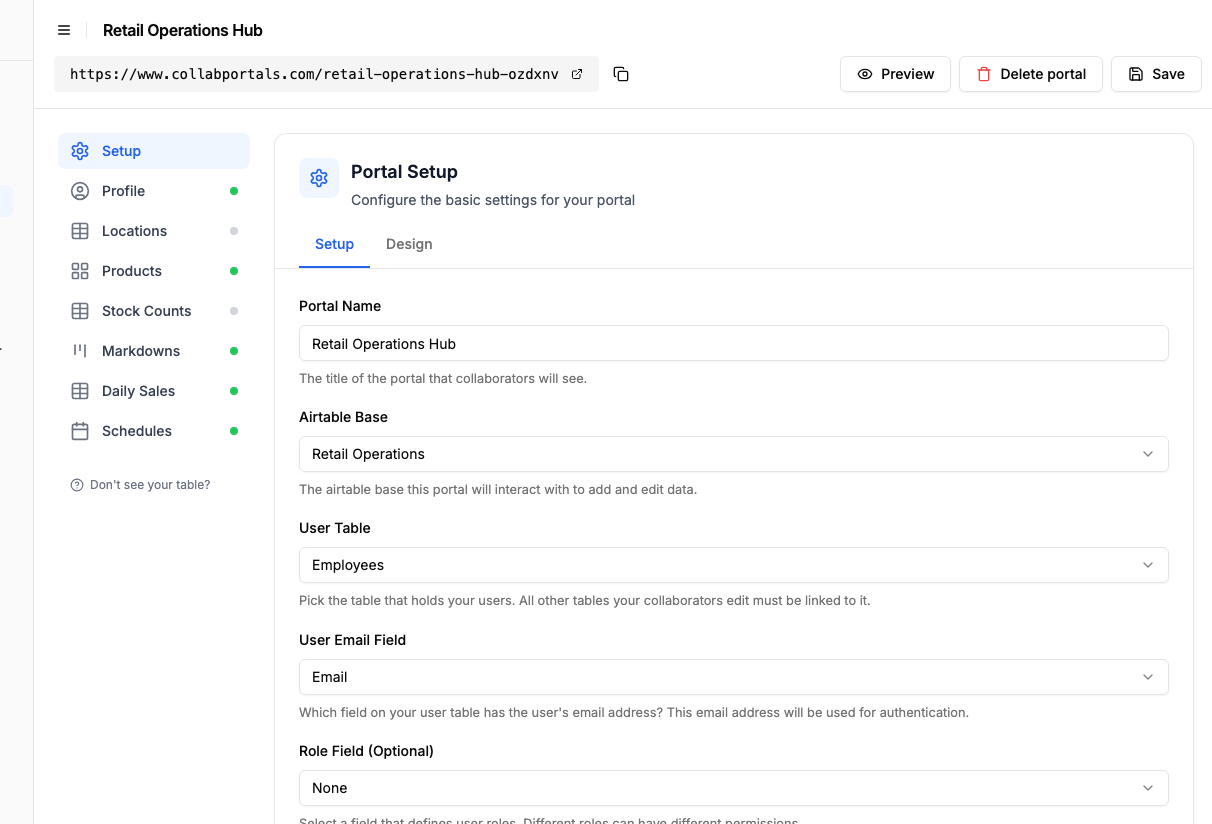Open the Role Field dropdown
This screenshot has width=1212, height=824.
coord(733,788)
